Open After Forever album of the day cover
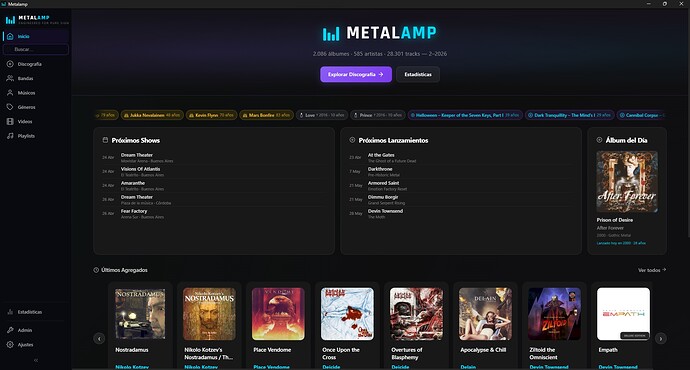 point(627,182)
